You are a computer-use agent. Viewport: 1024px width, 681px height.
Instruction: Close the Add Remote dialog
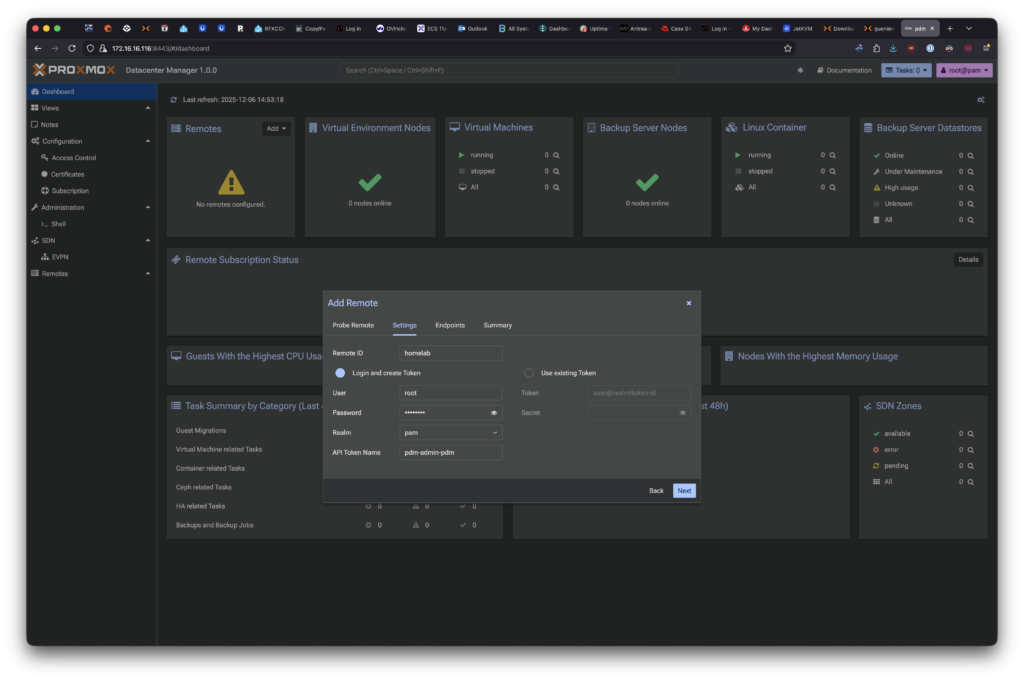tap(688, 303)
